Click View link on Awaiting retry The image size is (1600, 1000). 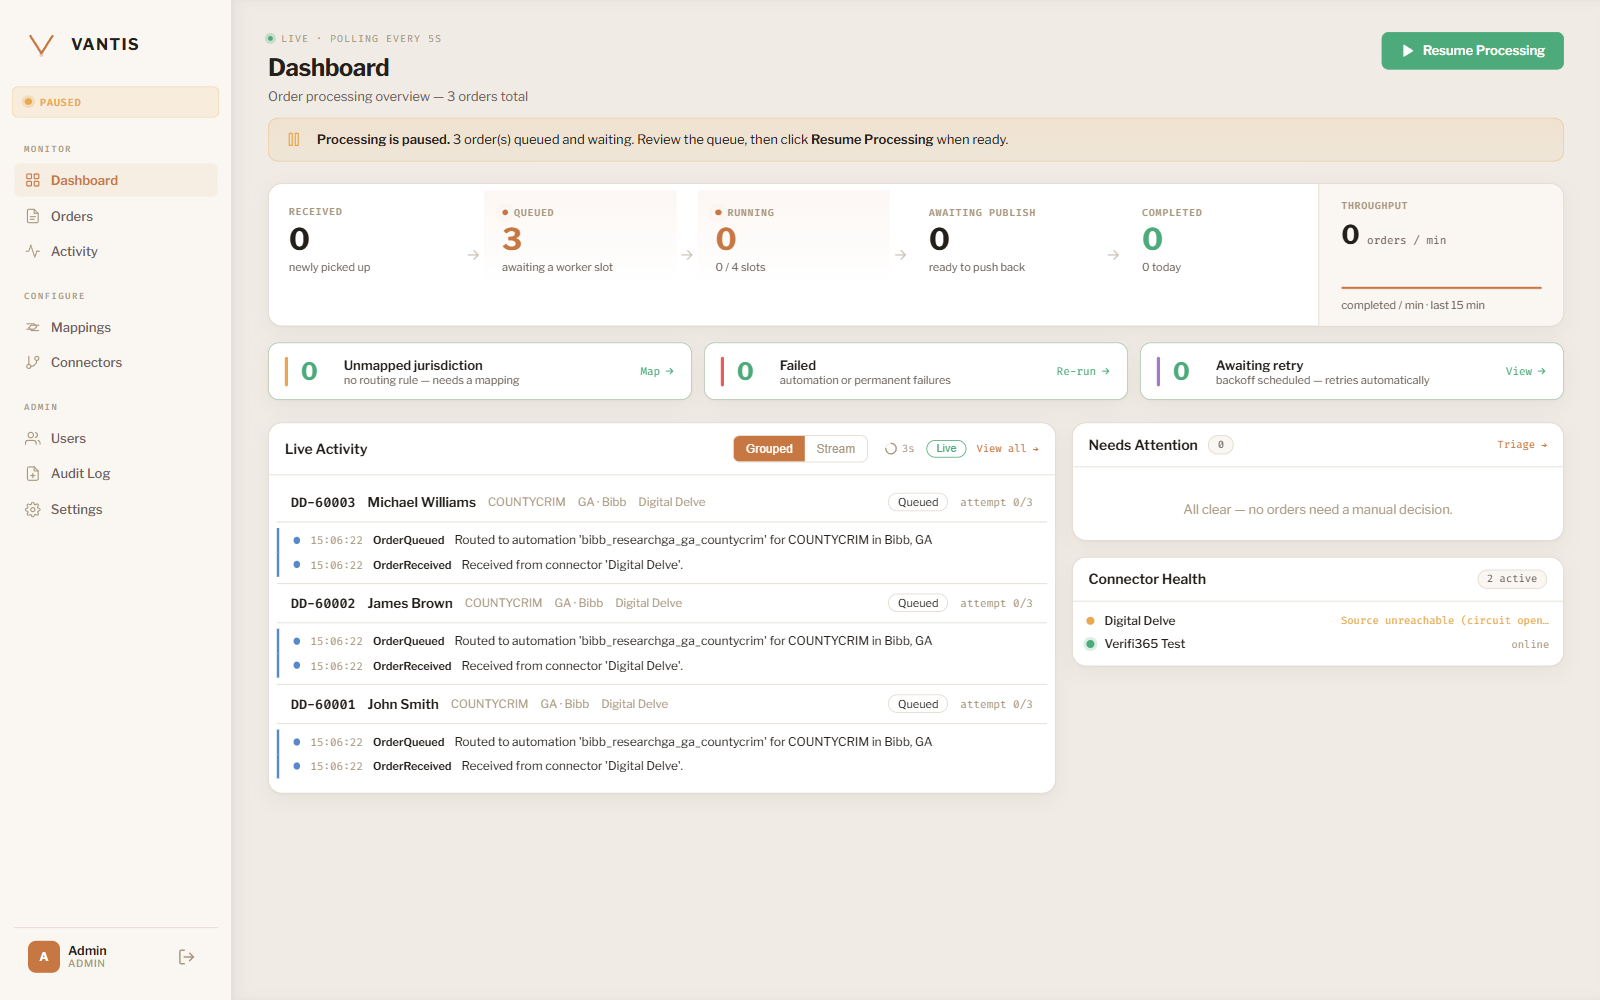coord(1526,371)
